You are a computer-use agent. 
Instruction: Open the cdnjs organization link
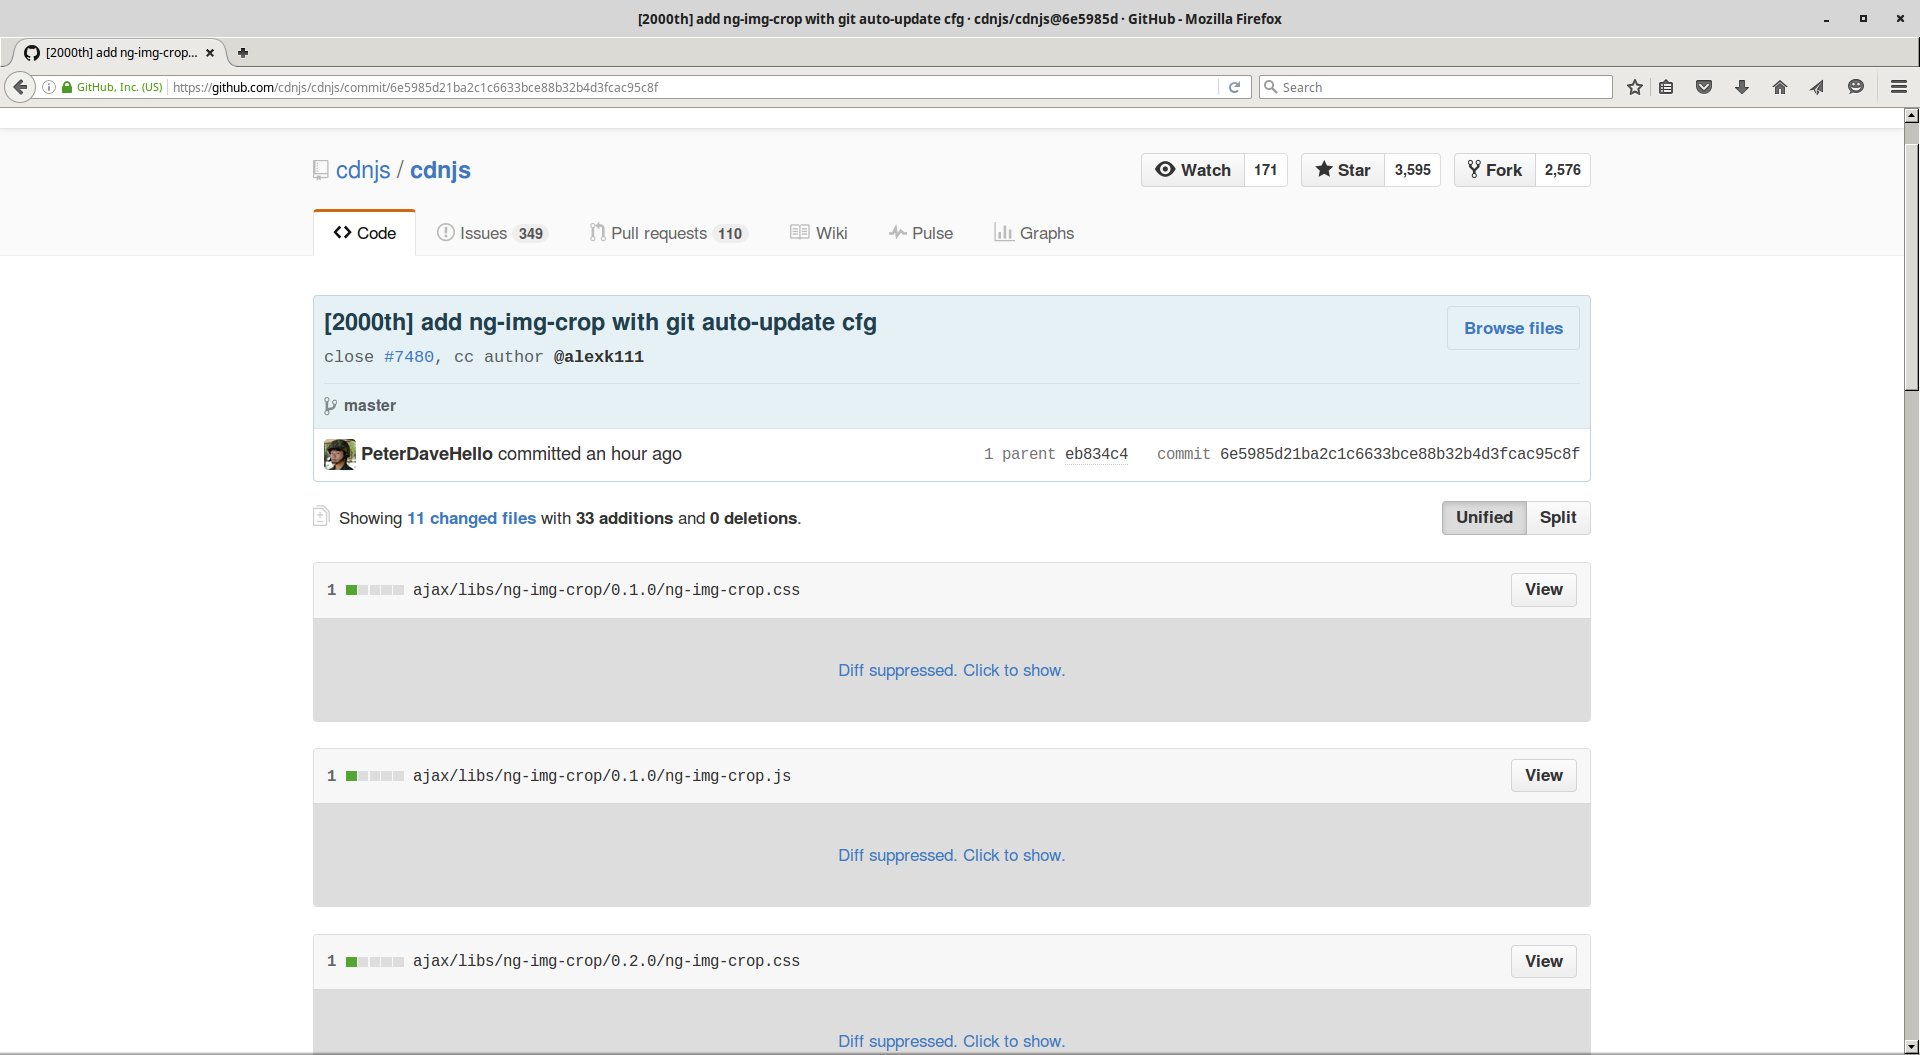(x=363, y=170)
